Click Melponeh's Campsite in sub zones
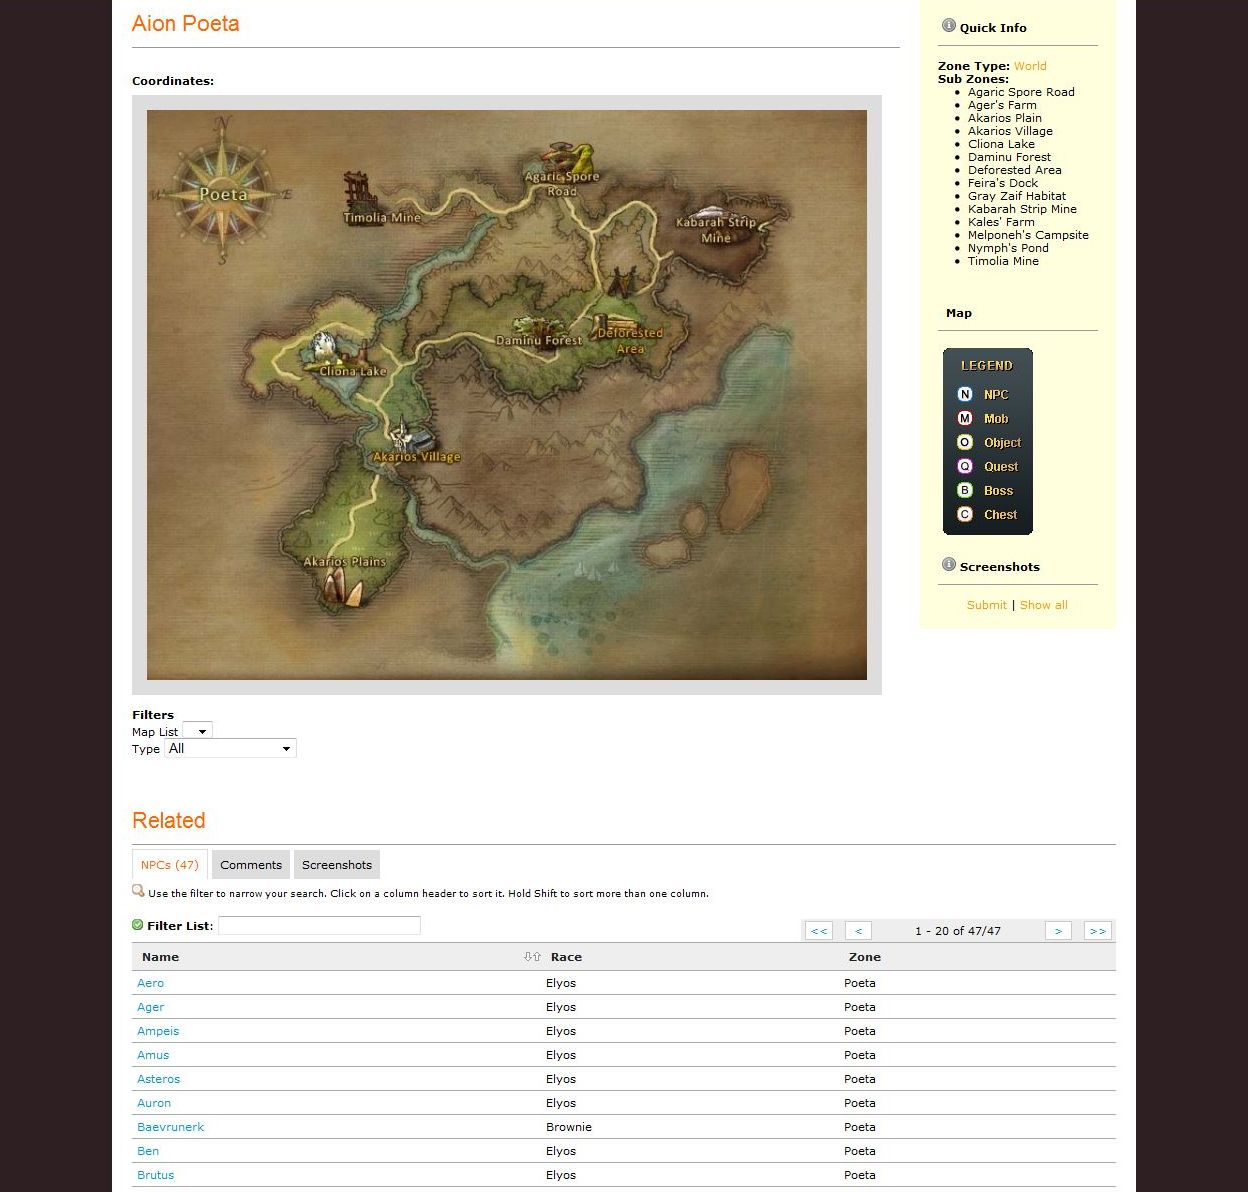The width and height of the screenshot is (1248, 1192). click(x=1028, y=235)
